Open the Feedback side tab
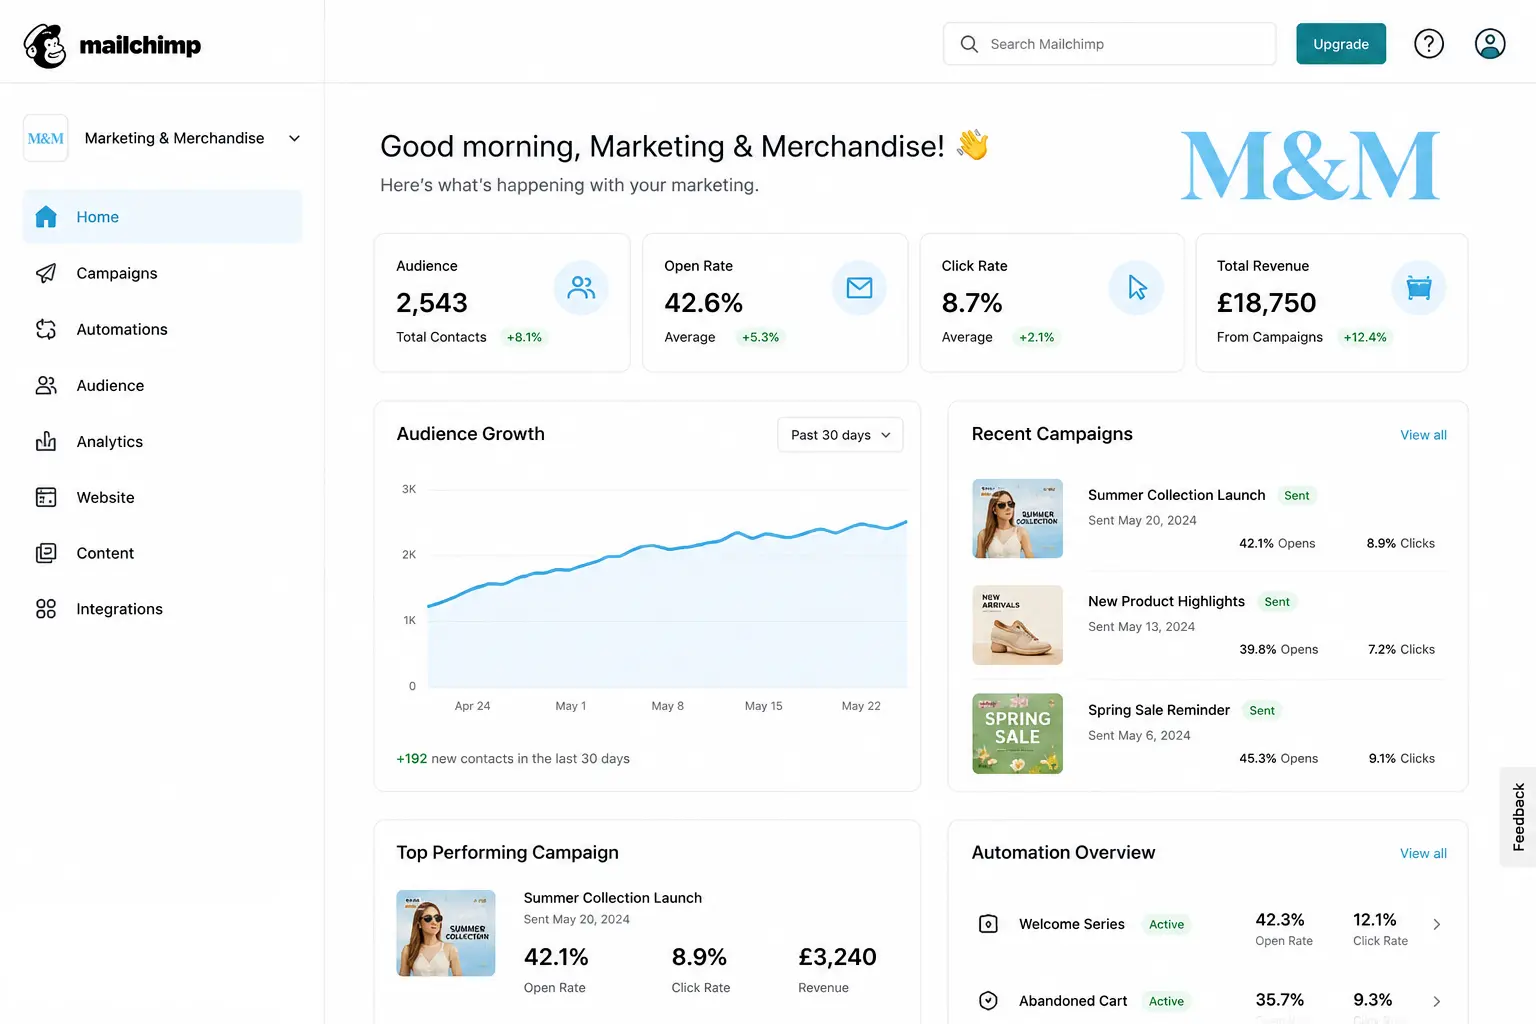Screen dimensions: 1536x1024 [1518, 817]
